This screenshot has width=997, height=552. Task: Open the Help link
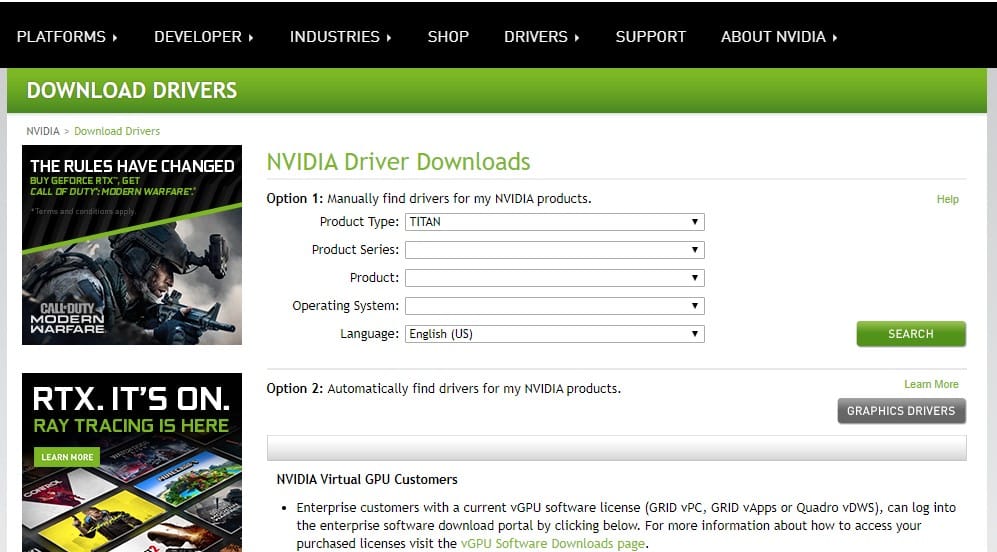click(x=947, y=199)
